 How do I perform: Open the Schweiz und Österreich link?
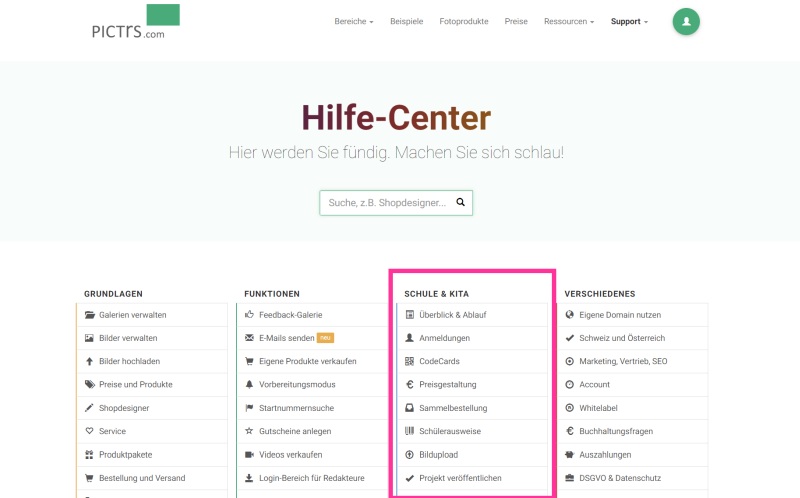pos(622,338)
